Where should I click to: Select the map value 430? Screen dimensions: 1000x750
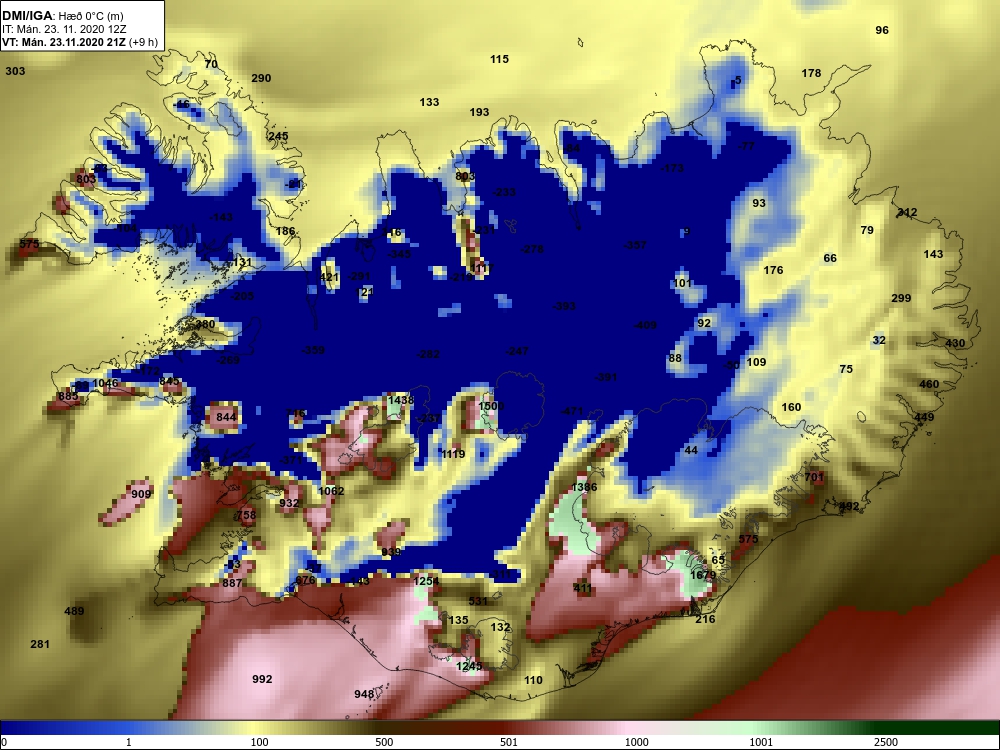(955, 343)
